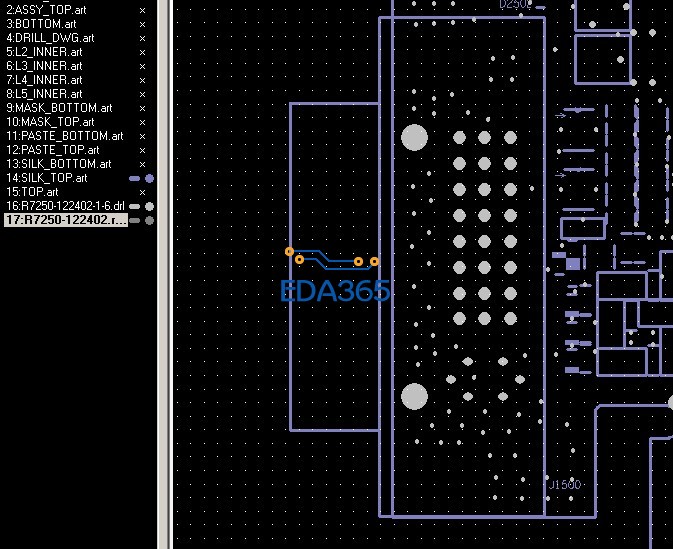Click draw color swatch of SILK_TOP layer
This screenshot has height=549, width=673.
tap(135, 179)
